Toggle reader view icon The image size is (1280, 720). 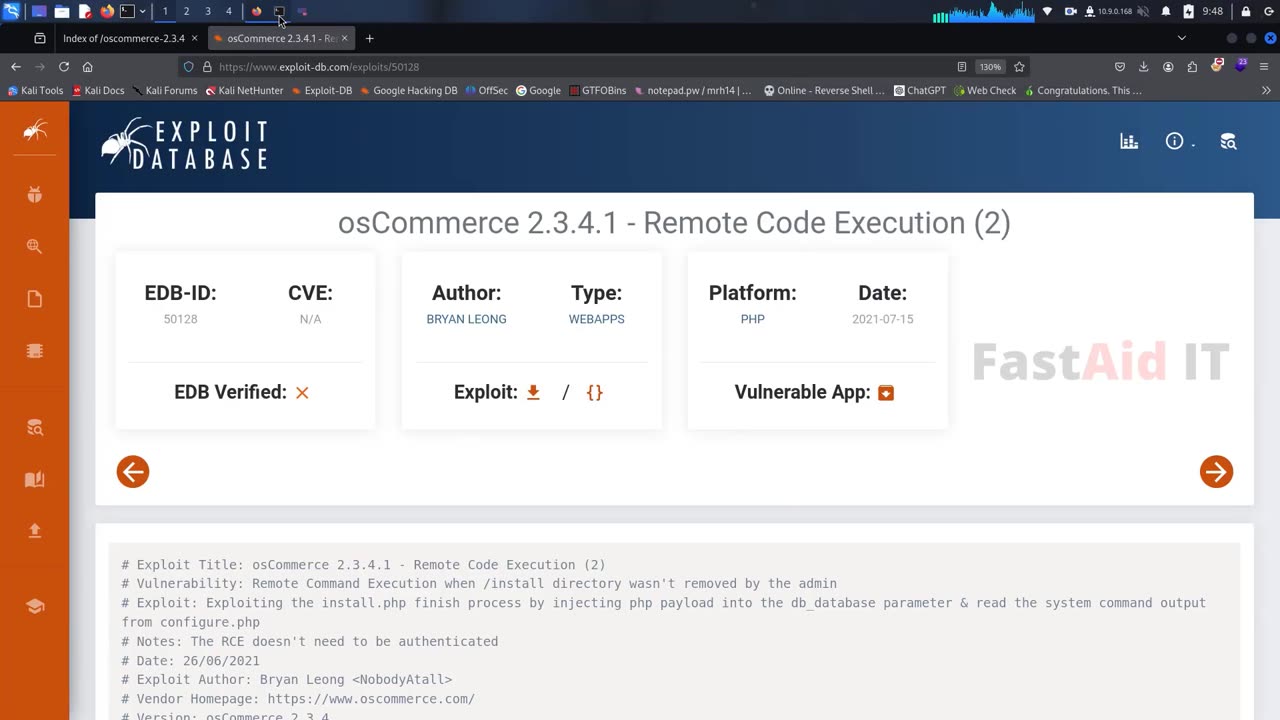click(962, 67)
